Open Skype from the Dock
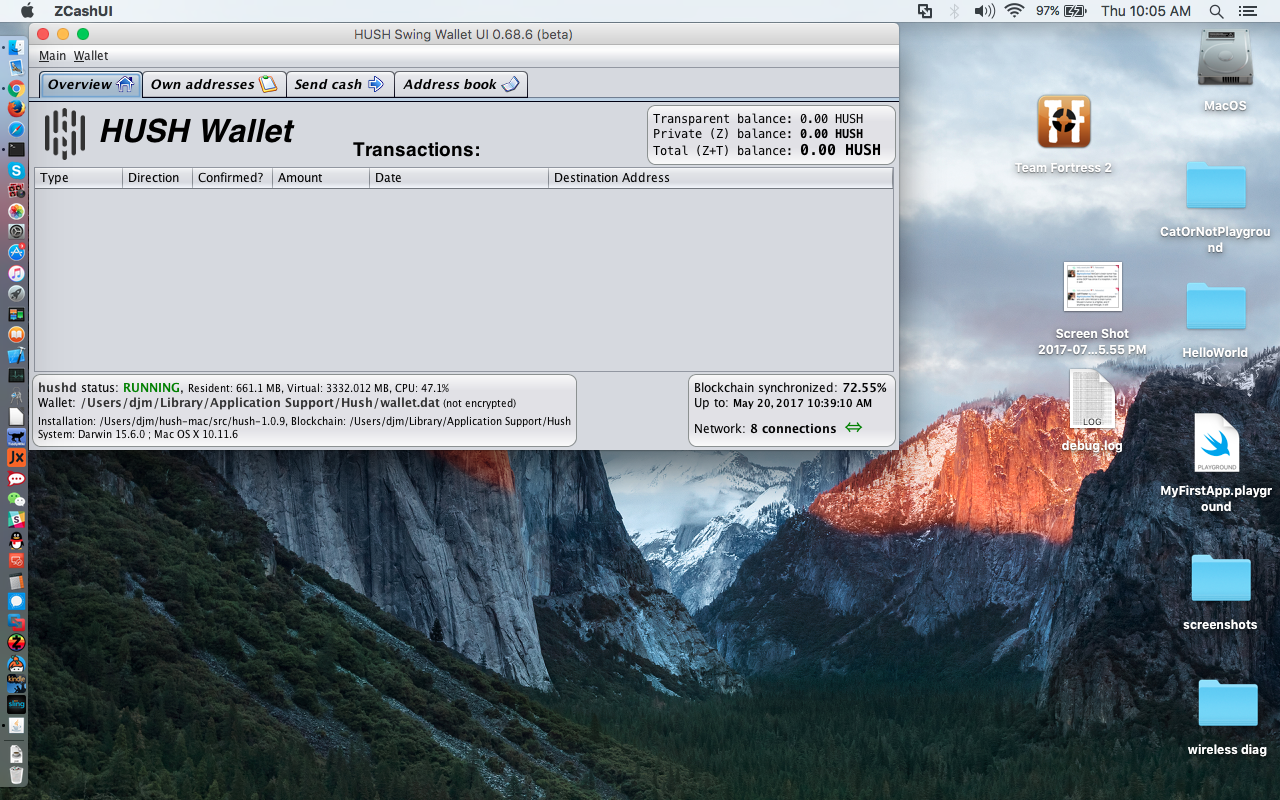1280x800 pixels. (x=16, y=170)
